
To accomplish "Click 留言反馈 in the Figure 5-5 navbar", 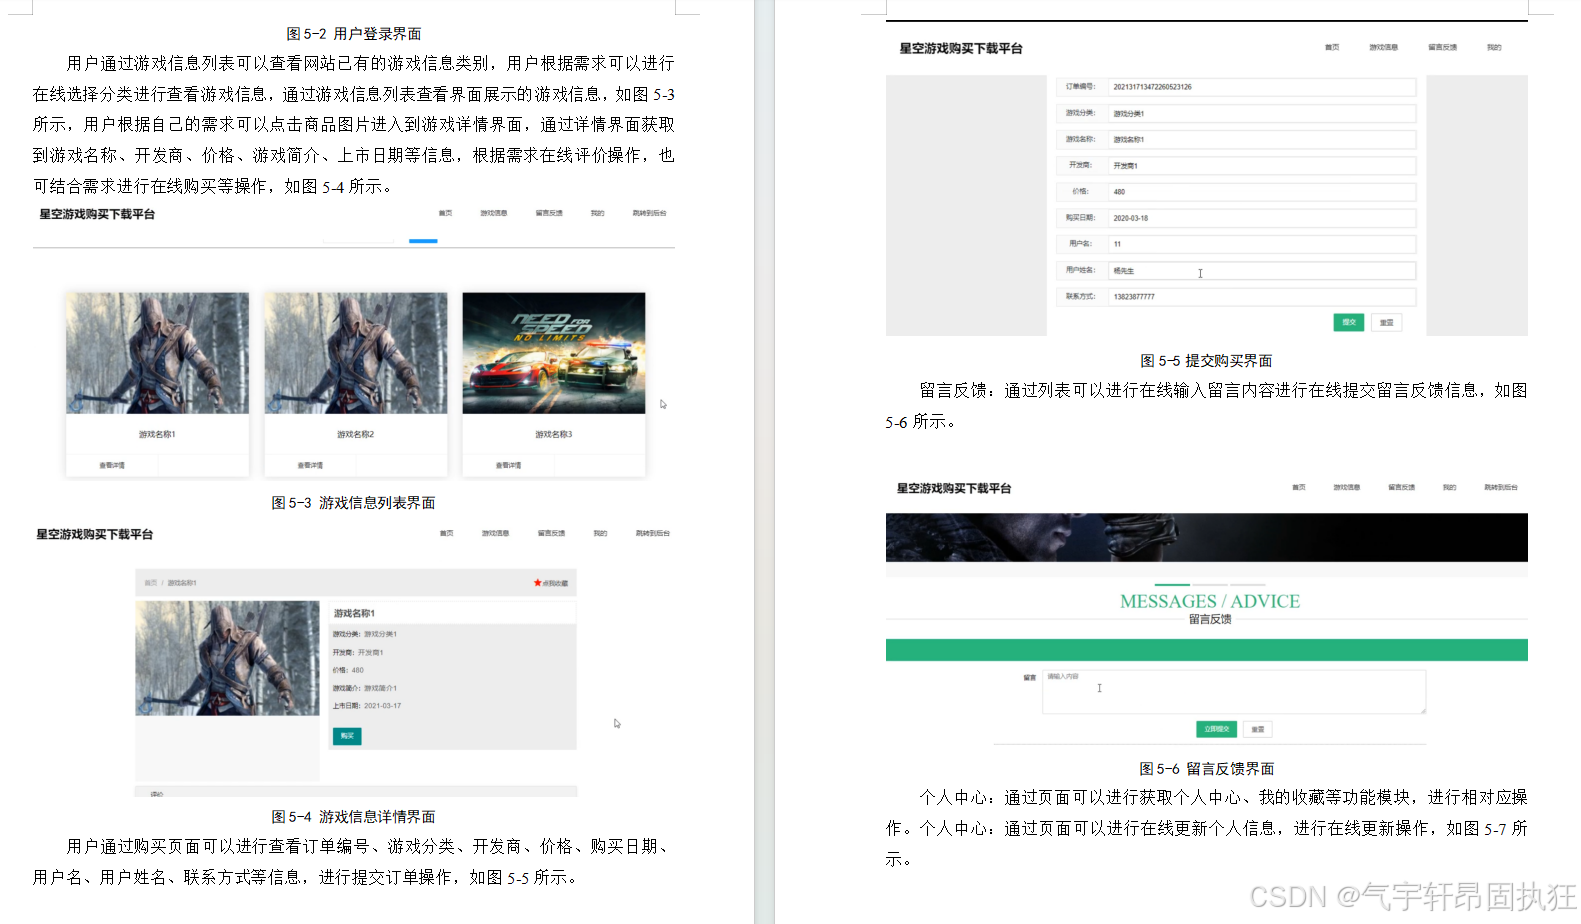I will pyautogui.click(x=1442, y=47).
